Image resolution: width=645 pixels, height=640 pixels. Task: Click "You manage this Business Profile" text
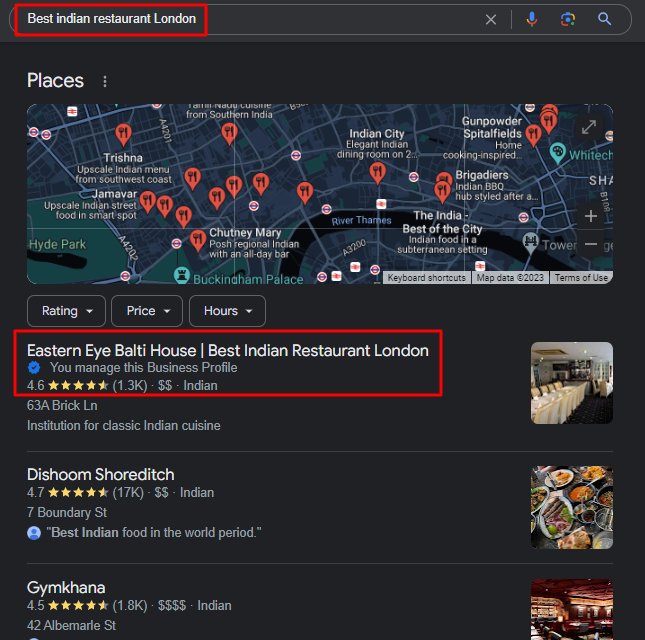click(144, 367)
